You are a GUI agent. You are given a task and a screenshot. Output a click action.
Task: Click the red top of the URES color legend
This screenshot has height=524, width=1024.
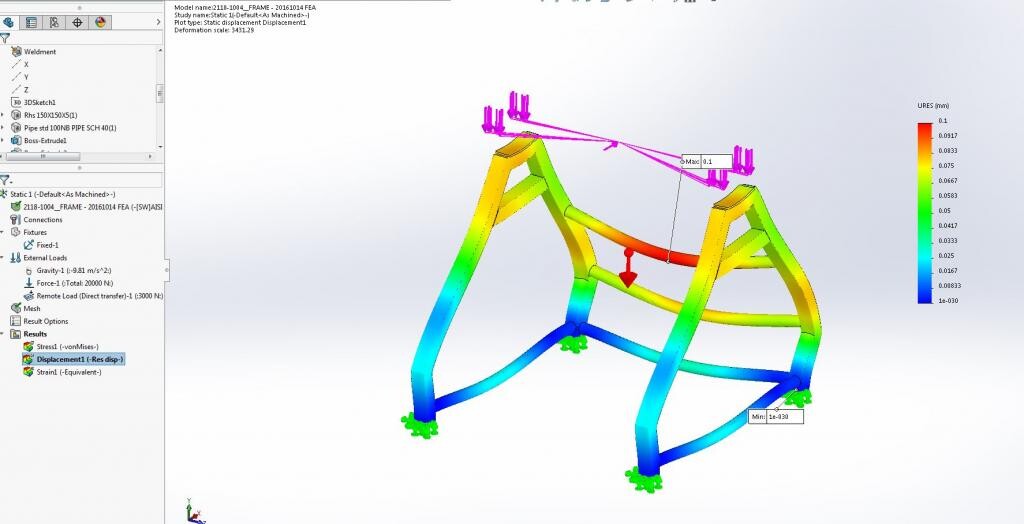click(924, 126)
